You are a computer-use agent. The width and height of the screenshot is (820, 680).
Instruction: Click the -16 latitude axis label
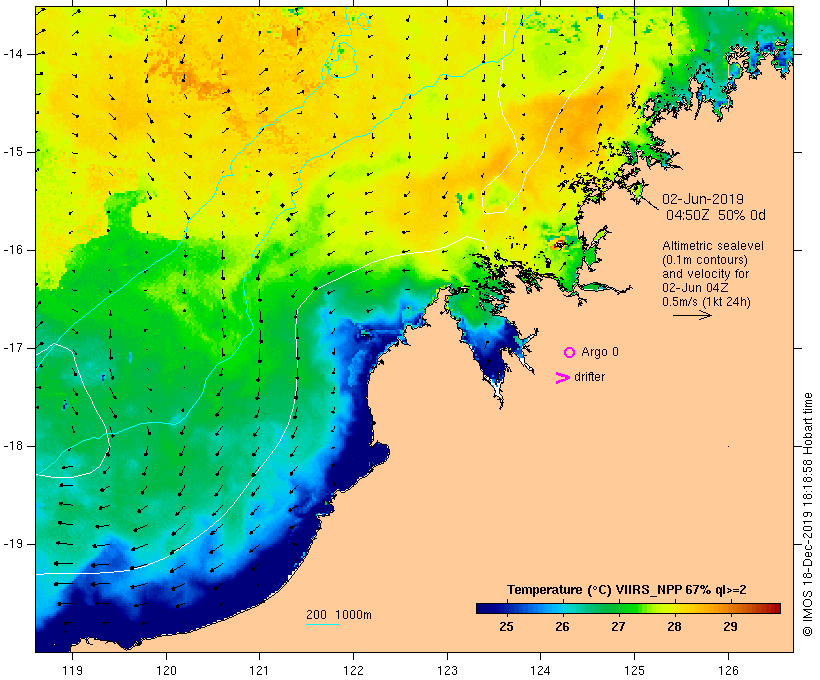[13, 250]
